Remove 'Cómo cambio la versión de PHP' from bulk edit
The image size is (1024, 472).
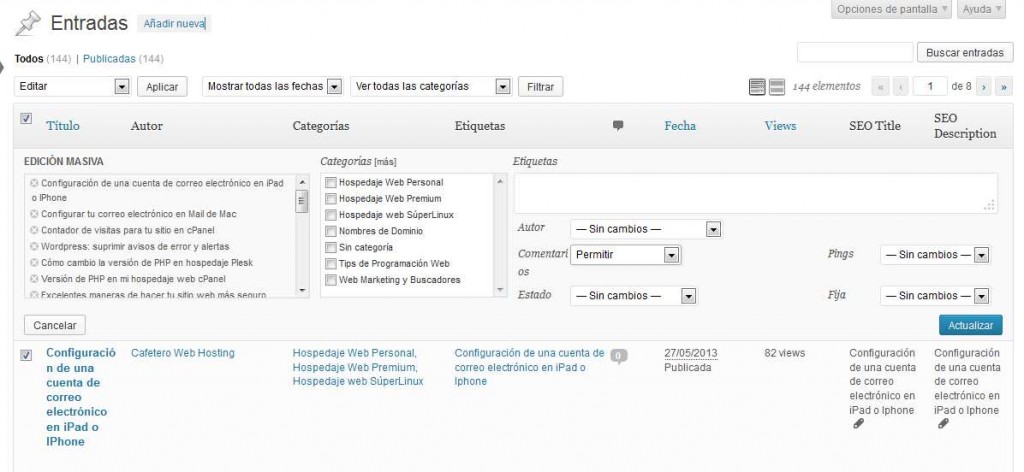pyautogui.click(x=35, y=263)
